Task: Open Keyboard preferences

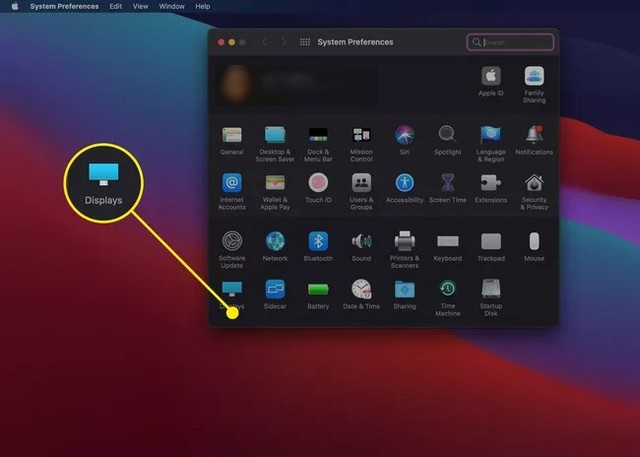Action: [448, 246]
